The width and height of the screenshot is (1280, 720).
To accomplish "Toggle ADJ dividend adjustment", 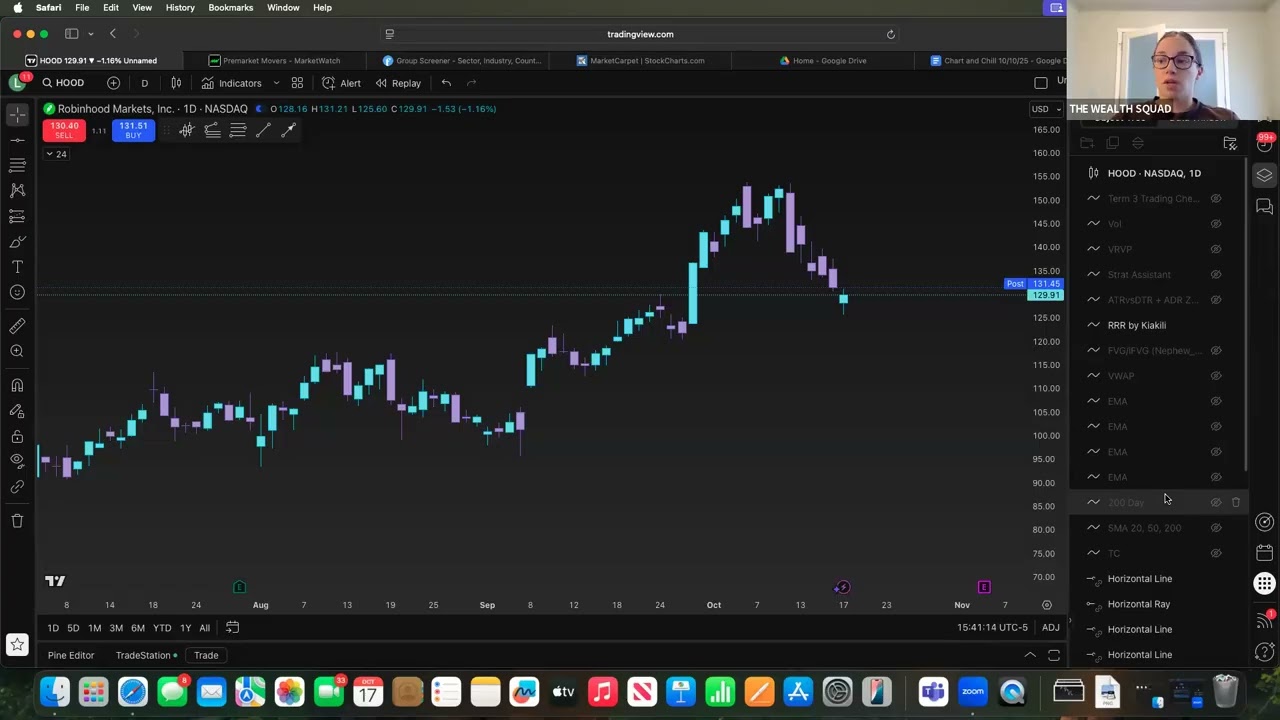I will click(1051, 628).
